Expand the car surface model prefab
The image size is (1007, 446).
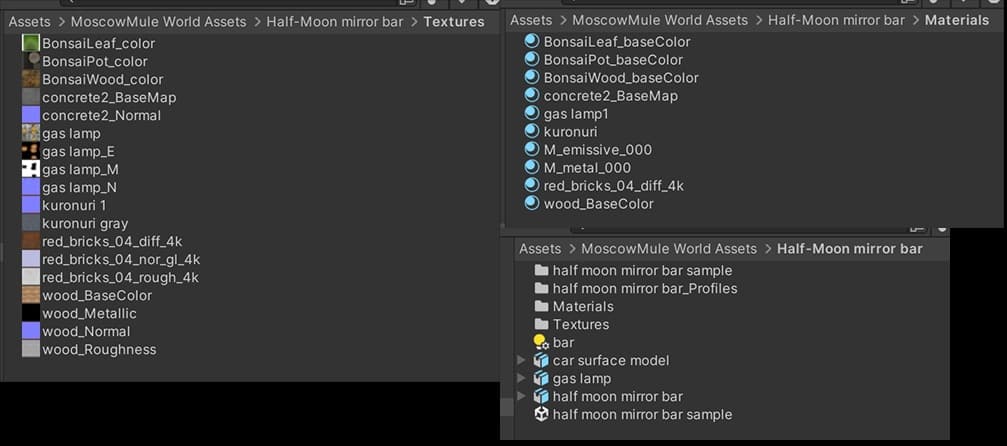[521, 360]
